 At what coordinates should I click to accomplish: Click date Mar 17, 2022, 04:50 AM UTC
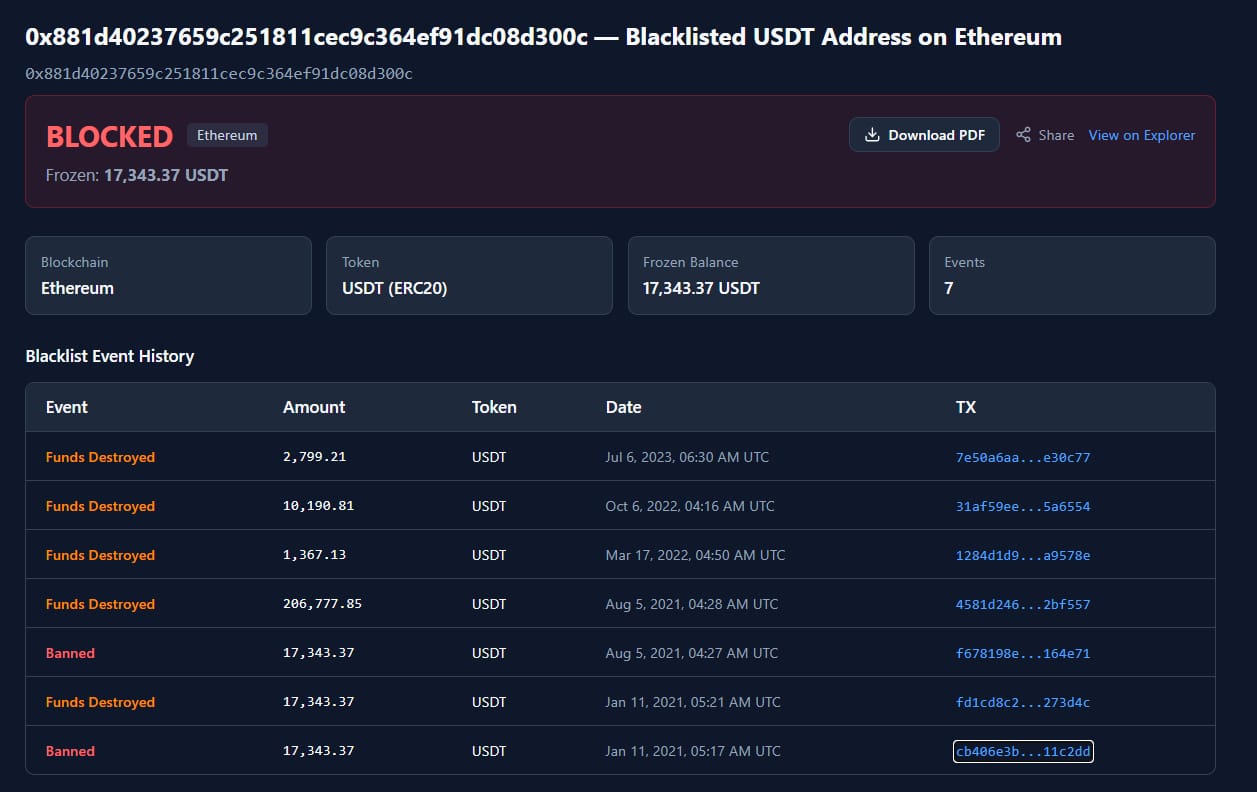point(695,555)
